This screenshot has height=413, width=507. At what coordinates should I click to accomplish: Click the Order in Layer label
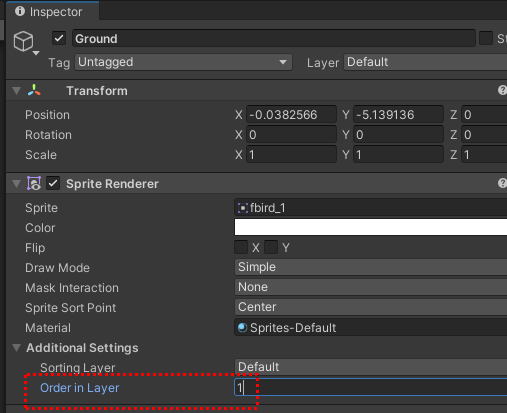point(79,388)
